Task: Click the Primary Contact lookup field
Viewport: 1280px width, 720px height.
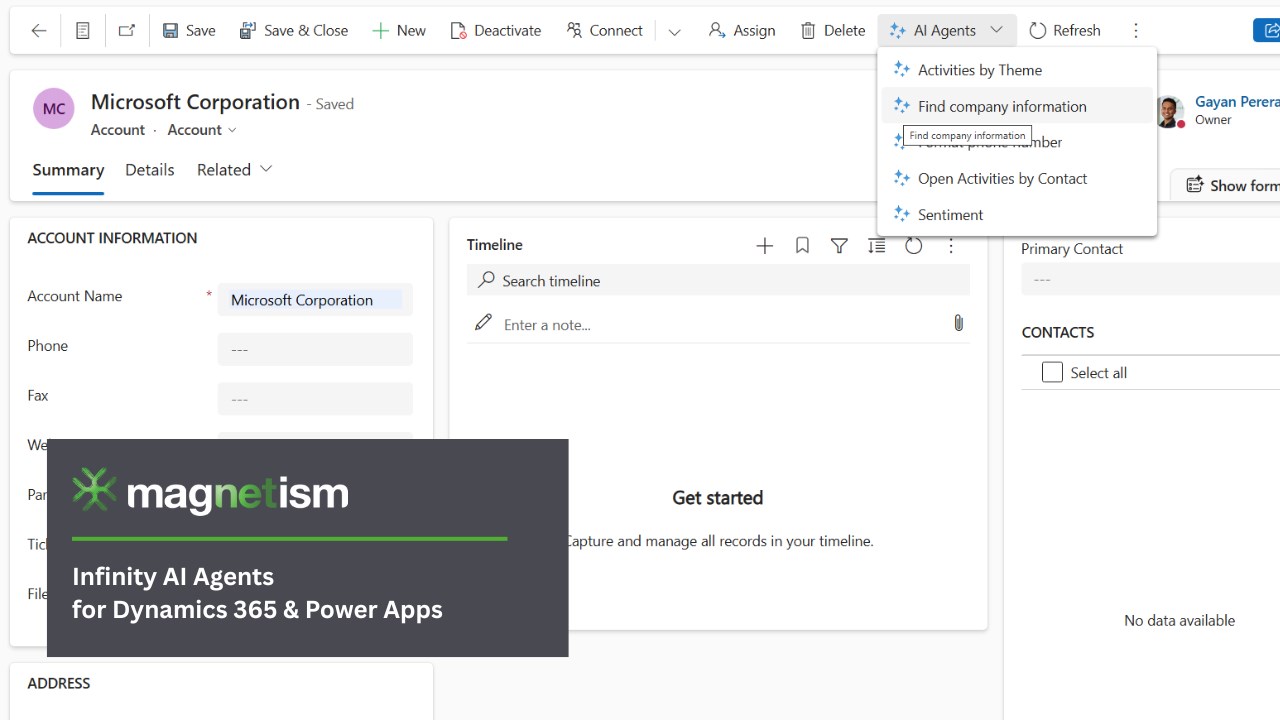Action: (1150, 279)
